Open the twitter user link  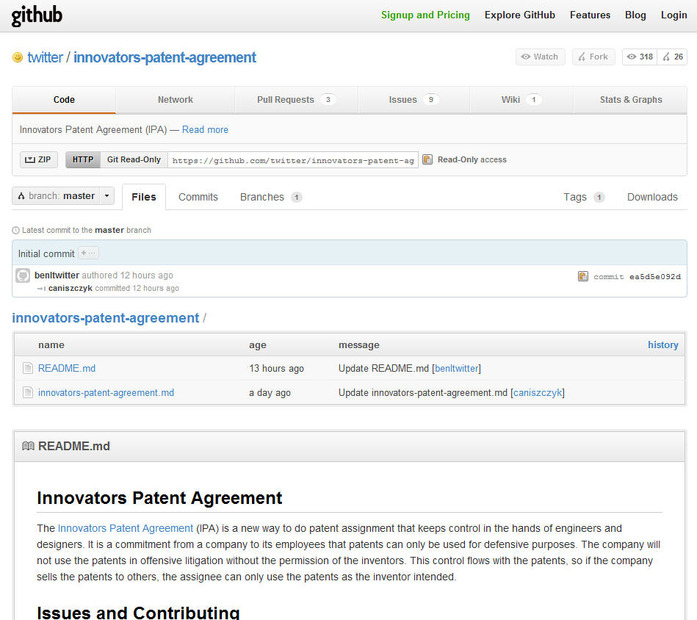click(x=45, y=57)
